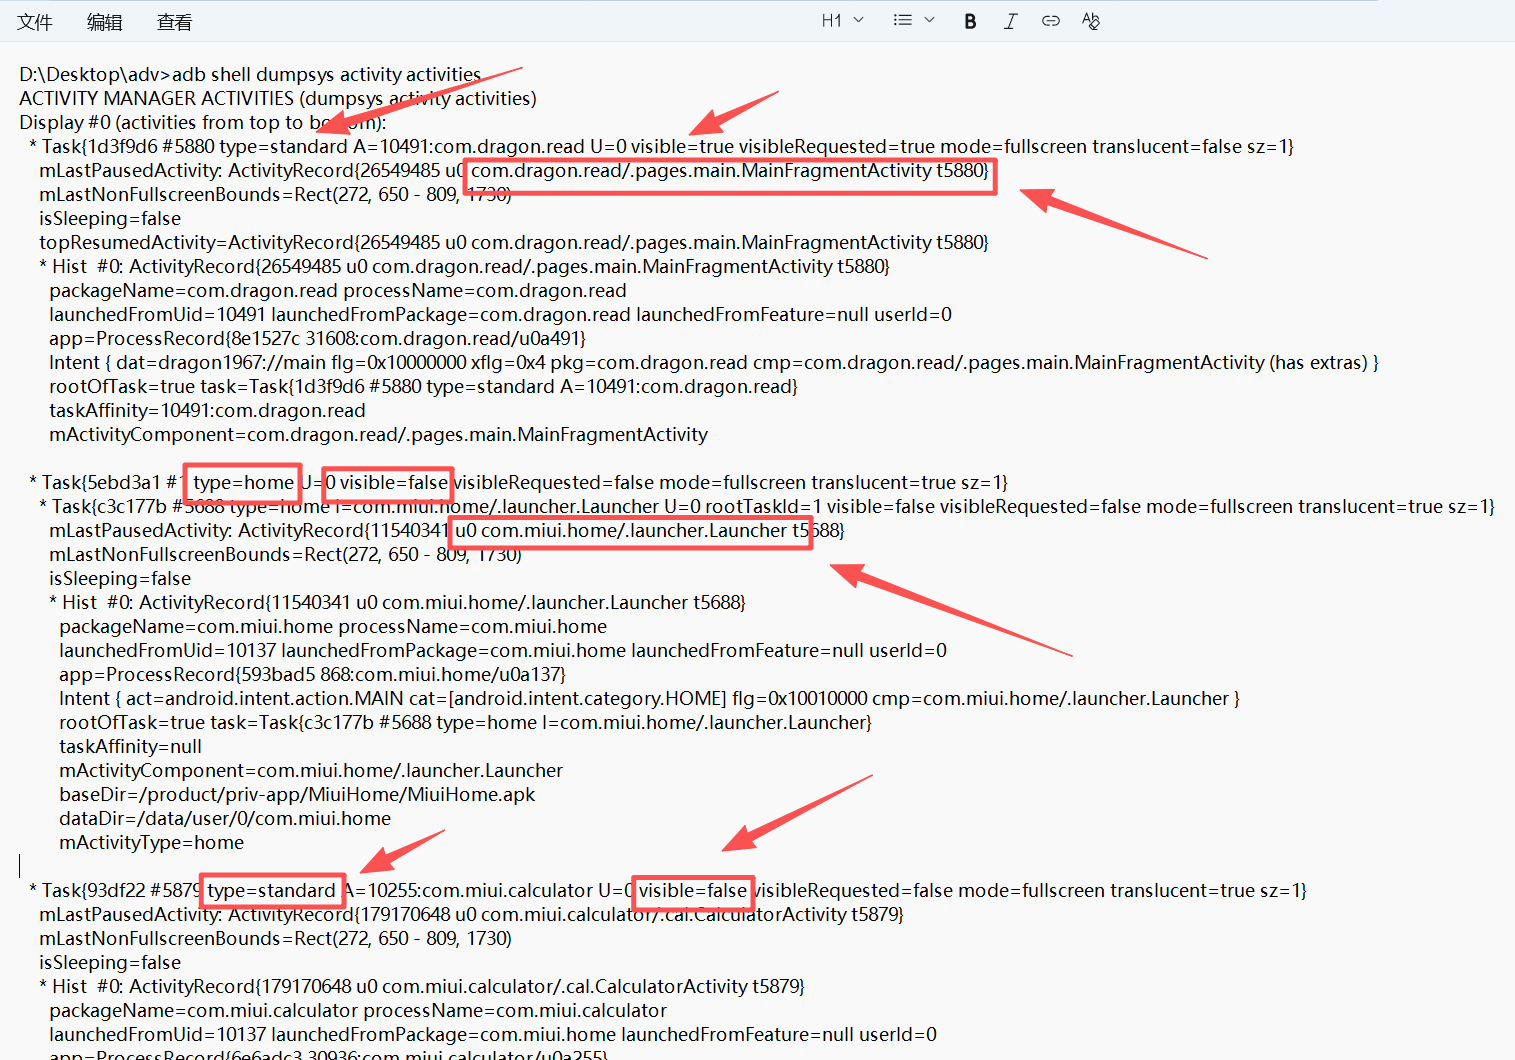
Task: Clear formatting using the eraser icon
Action: tap(1091, 21)
